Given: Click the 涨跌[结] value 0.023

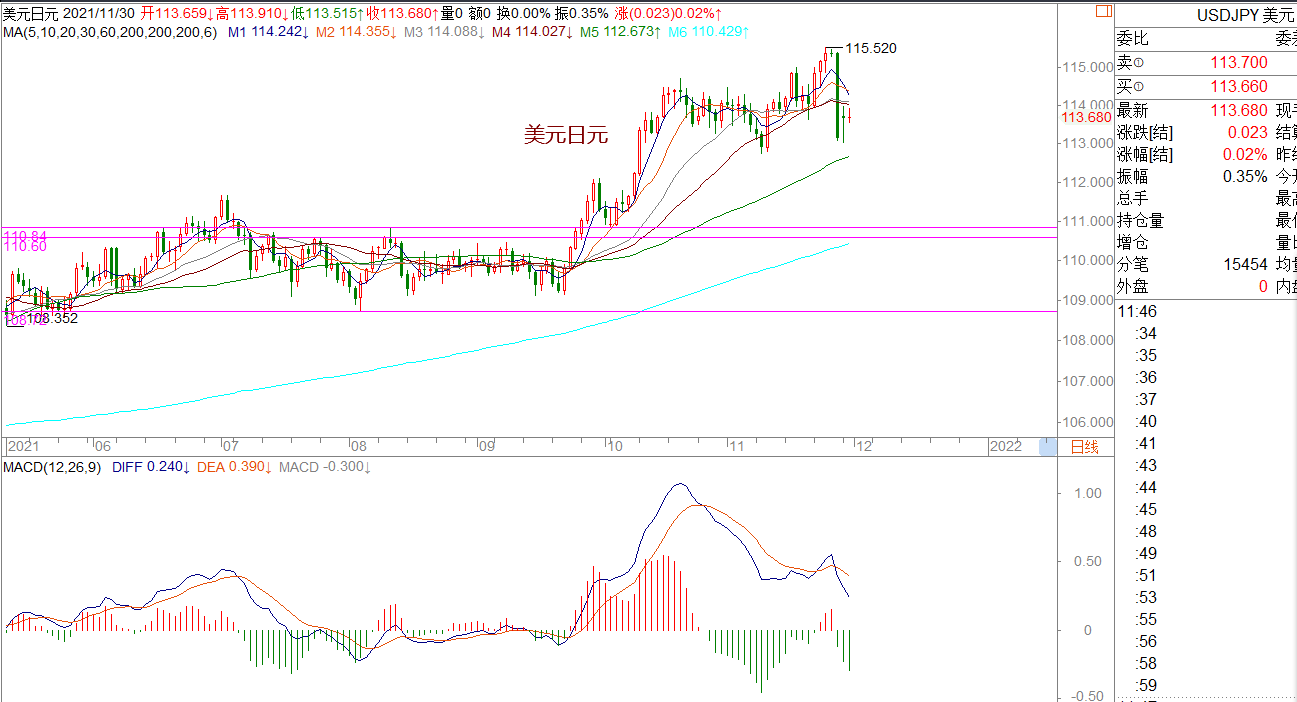Looking at the screenshot, I should pos(1248,132).
